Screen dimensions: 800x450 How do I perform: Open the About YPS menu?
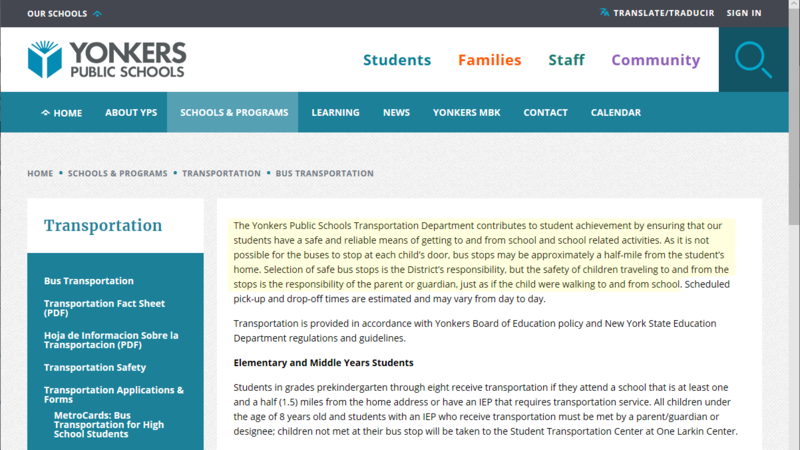[x=130, y=113]
